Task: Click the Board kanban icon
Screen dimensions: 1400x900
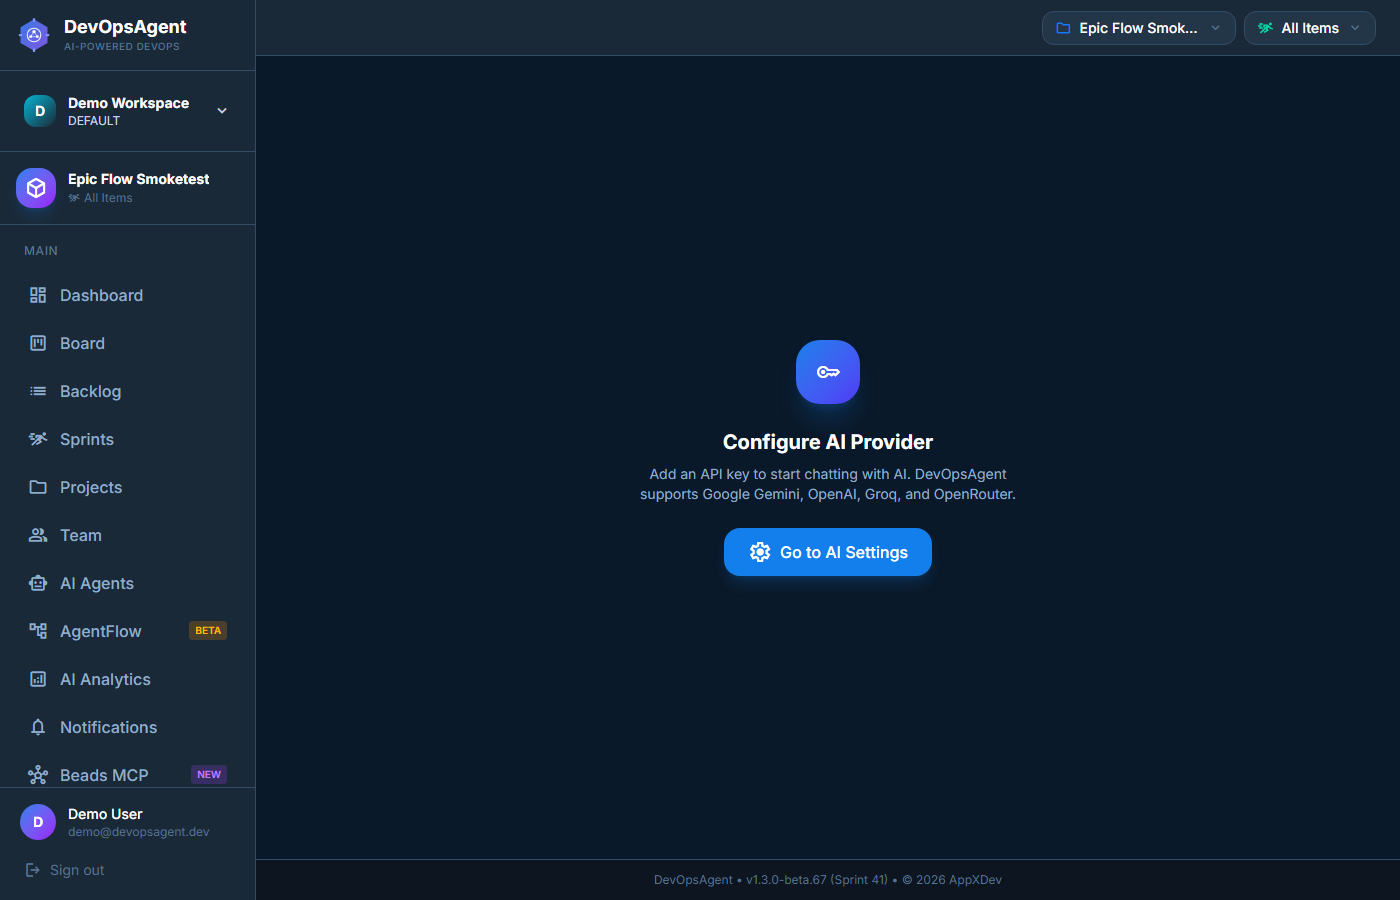Action: [x=38, y=343]
